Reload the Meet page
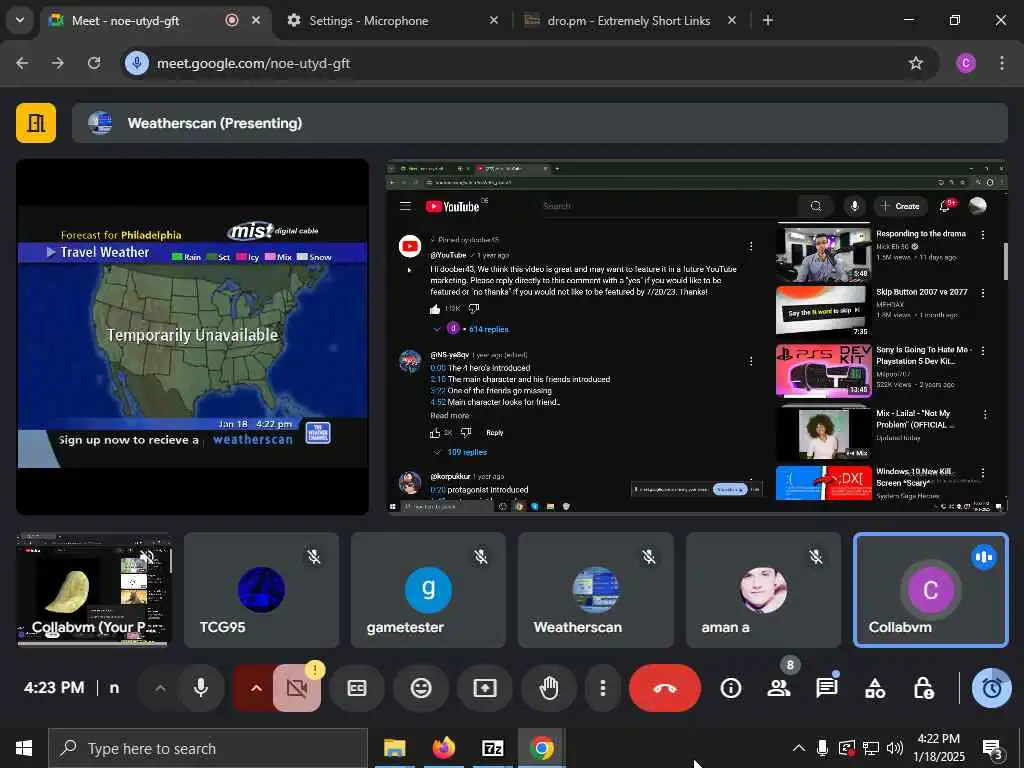This screenshot has width=1024, height=768. point(94,63)
